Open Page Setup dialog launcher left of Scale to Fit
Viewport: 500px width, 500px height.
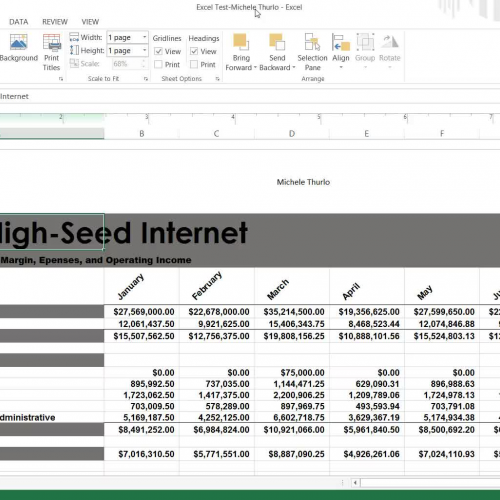pyautogui.click(x=61, y=79)
